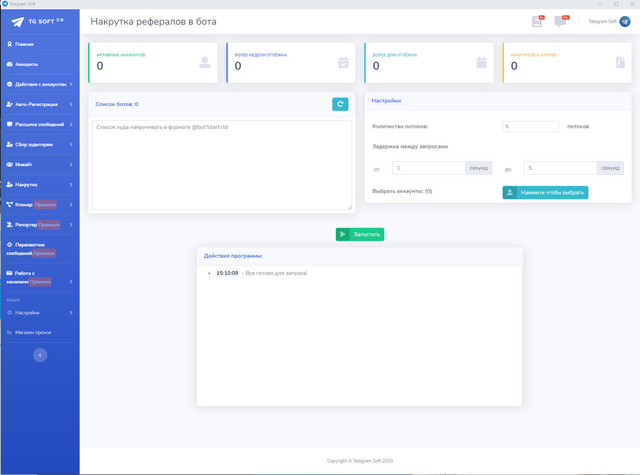
Task: Expand the Инвайт menu chevron
Action: (x=71, y=164)
